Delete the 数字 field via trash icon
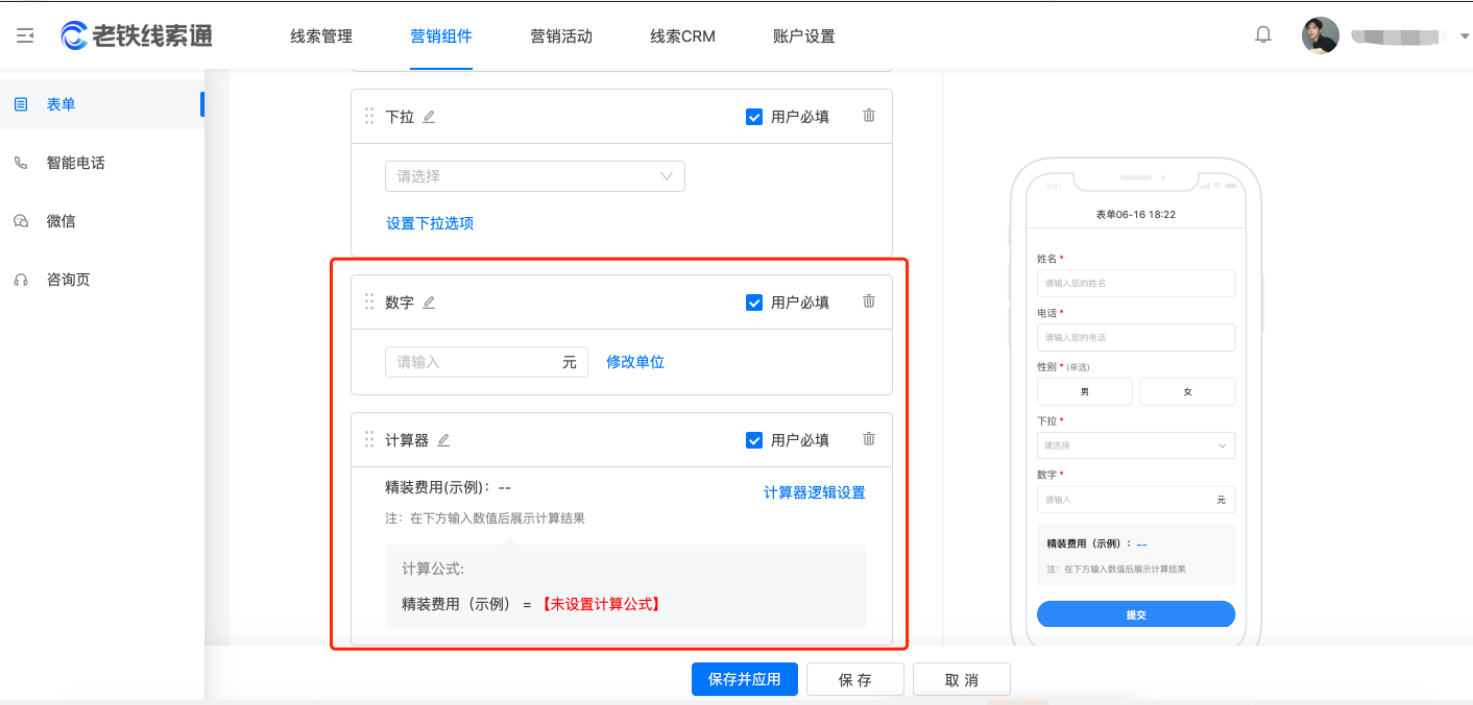 868,302
